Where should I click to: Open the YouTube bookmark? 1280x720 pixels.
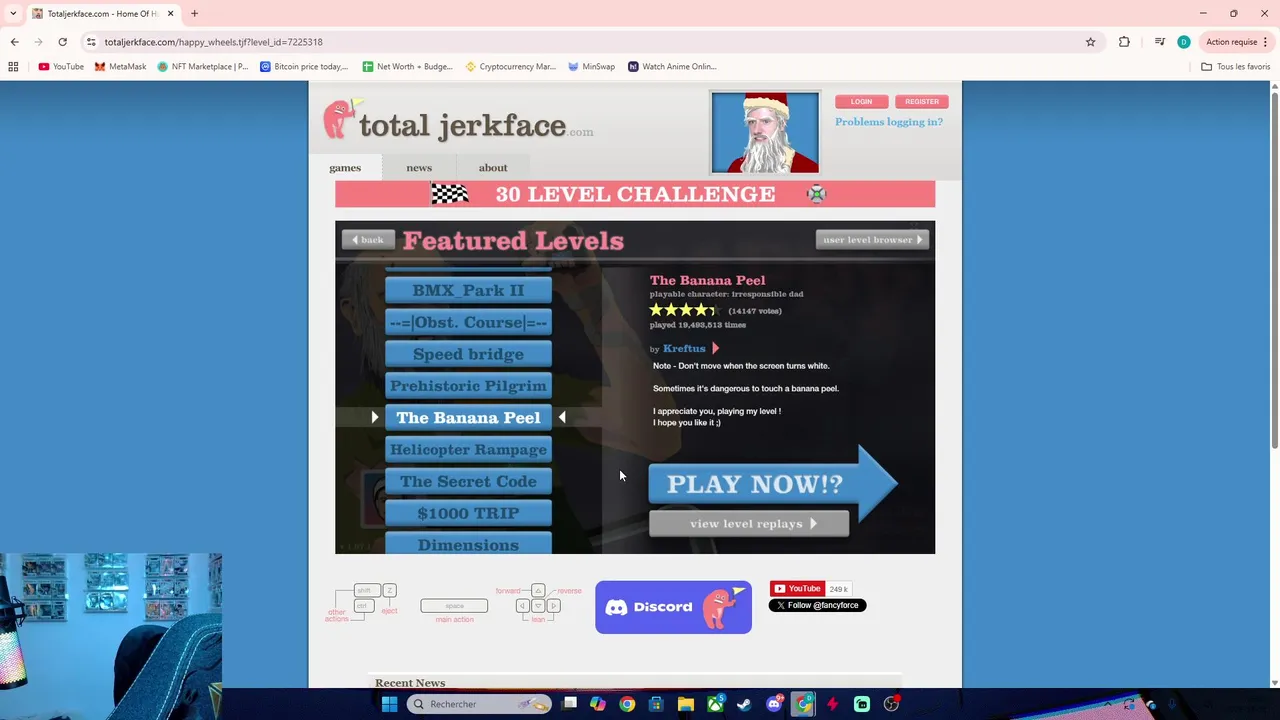point(61,67)
